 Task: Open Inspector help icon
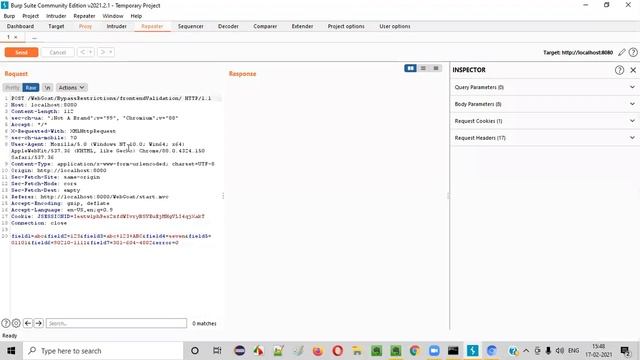click(x=619, y=70)
